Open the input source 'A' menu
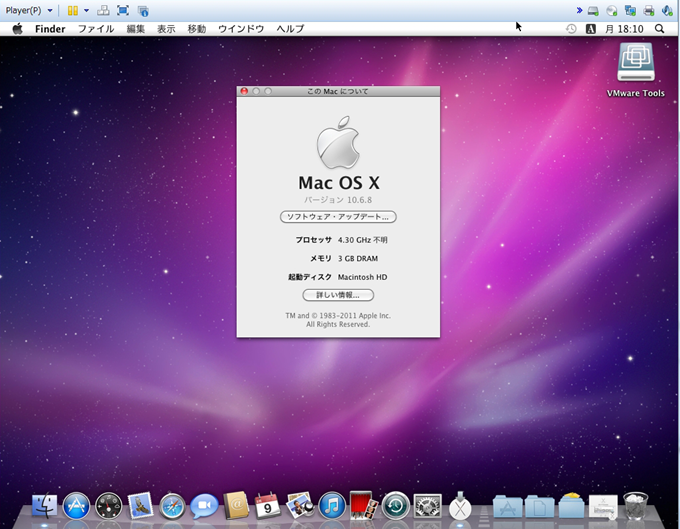 pyautogui.click(x=590, y=29)
